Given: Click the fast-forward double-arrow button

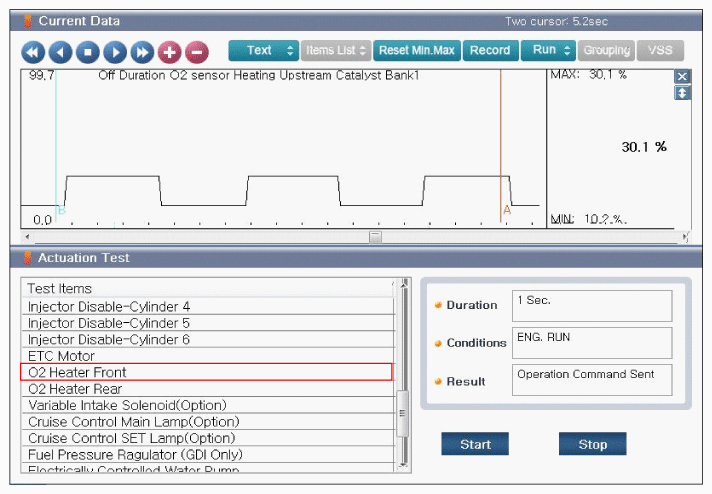Looking at the screenshot, I should pyautogui.click(x=141, y=51).
